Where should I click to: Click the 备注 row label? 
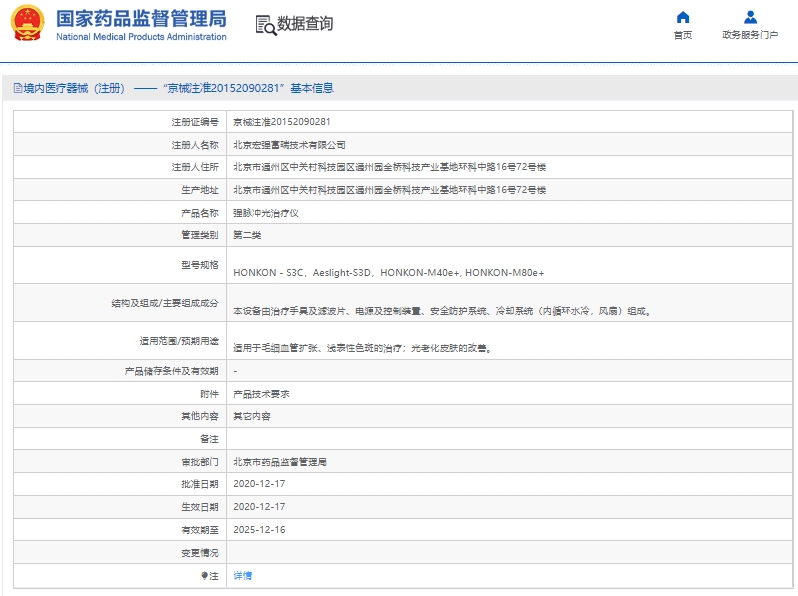click(x=209, y=439)
